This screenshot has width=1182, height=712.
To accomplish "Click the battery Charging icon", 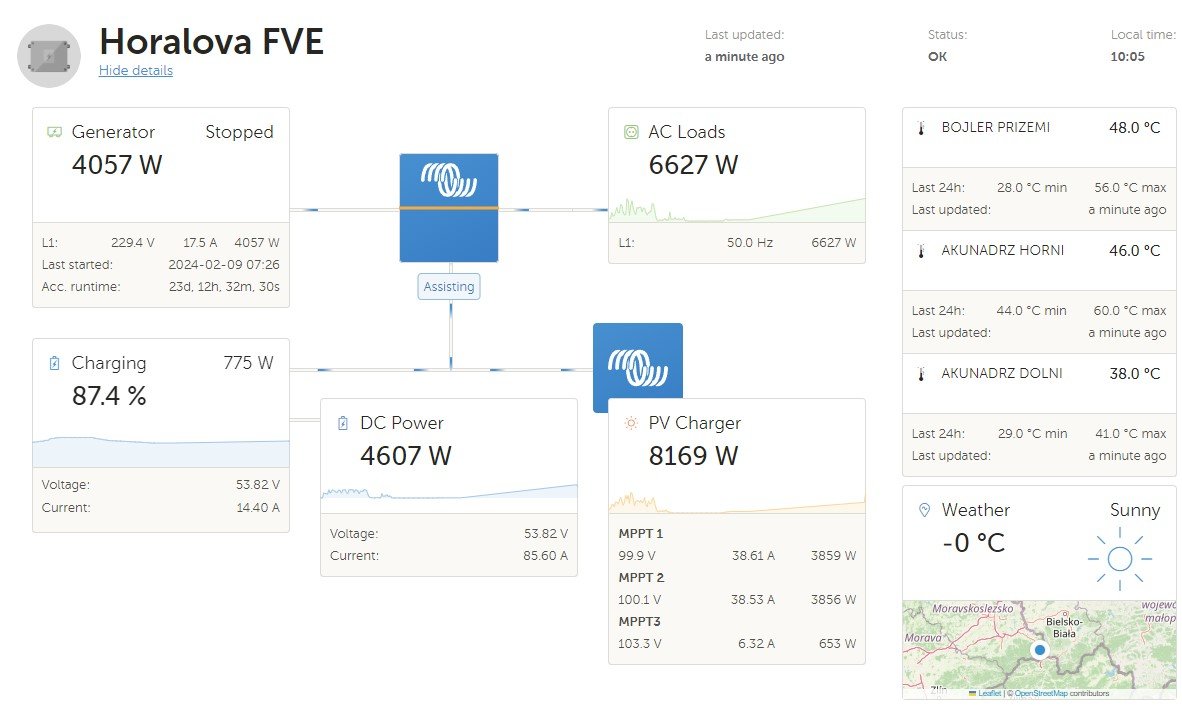I will point(54,363).
